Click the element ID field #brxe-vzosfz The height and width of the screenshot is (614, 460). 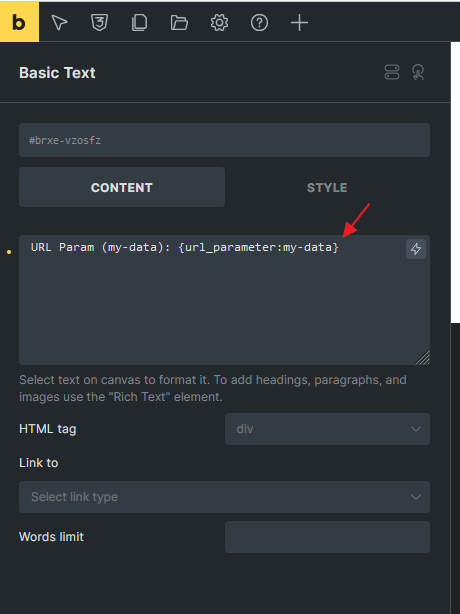tap(224, 140)
